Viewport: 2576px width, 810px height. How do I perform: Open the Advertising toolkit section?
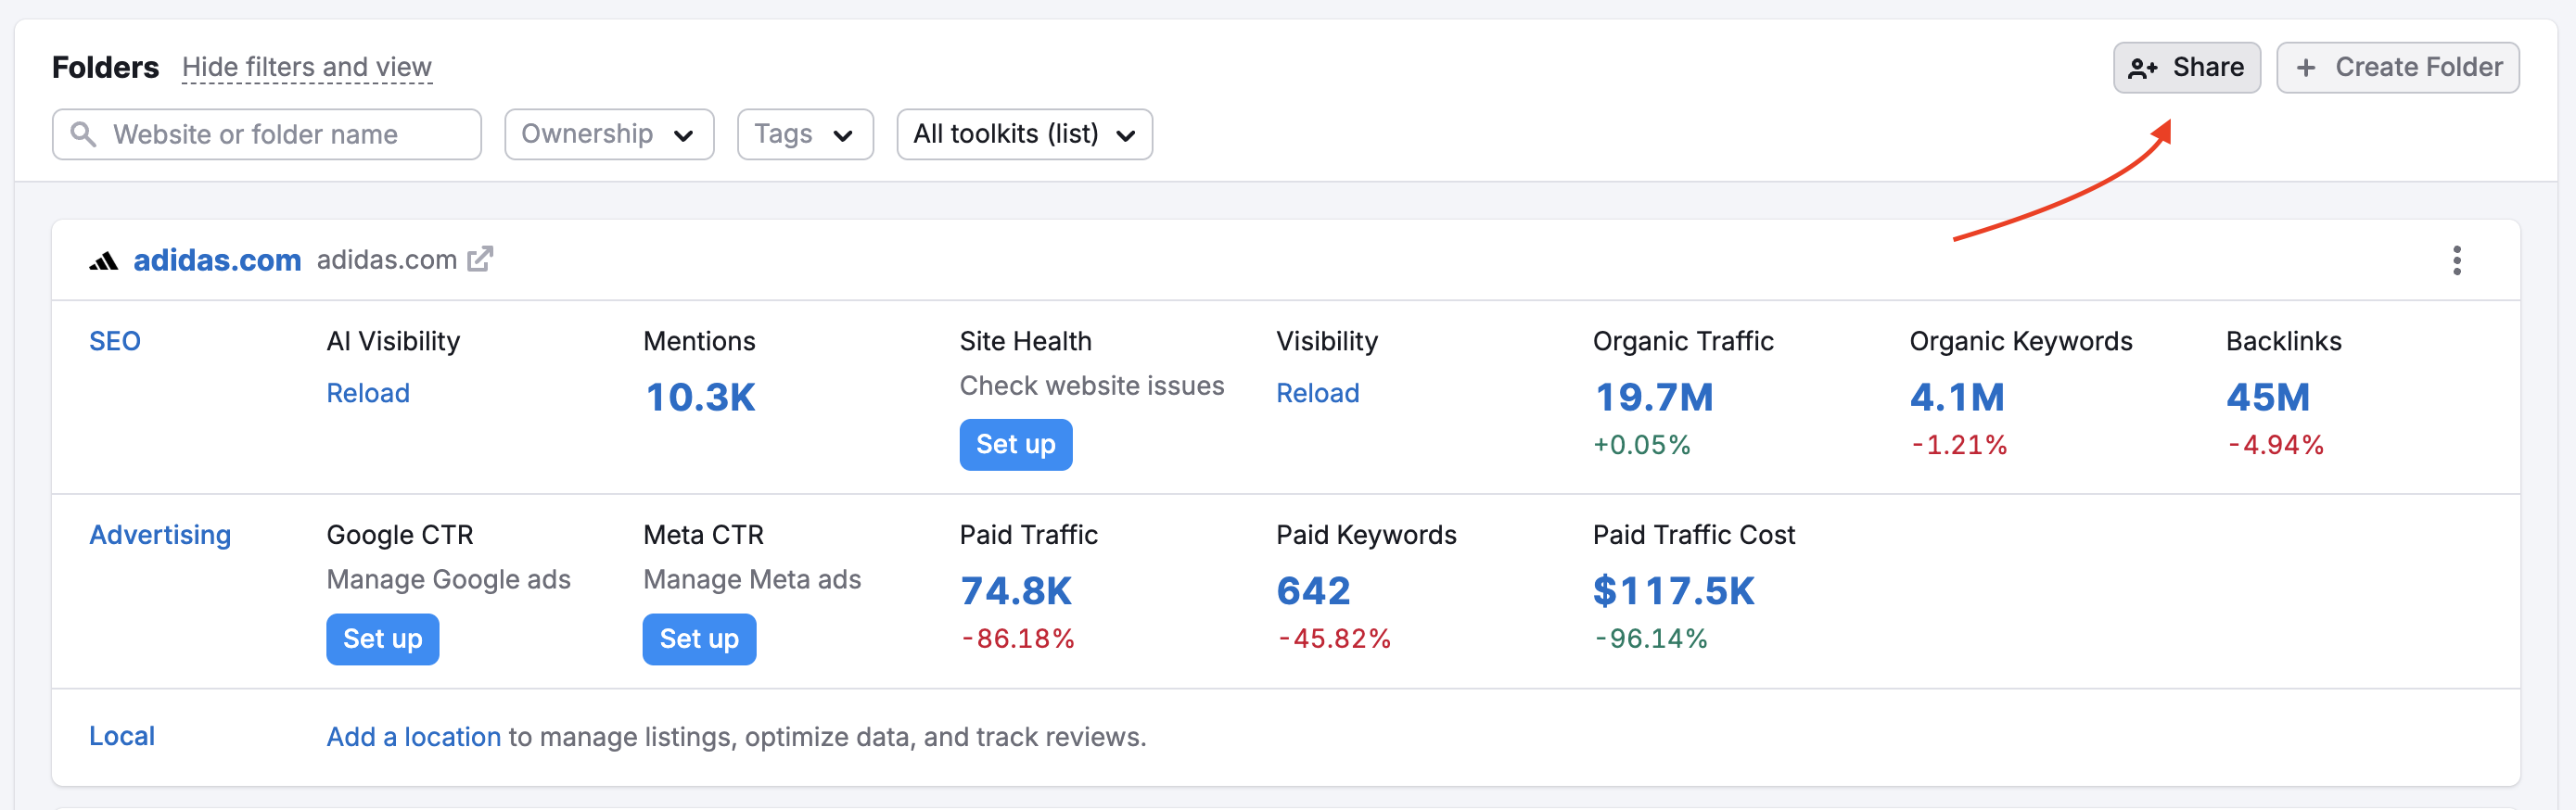pos(160,535)
